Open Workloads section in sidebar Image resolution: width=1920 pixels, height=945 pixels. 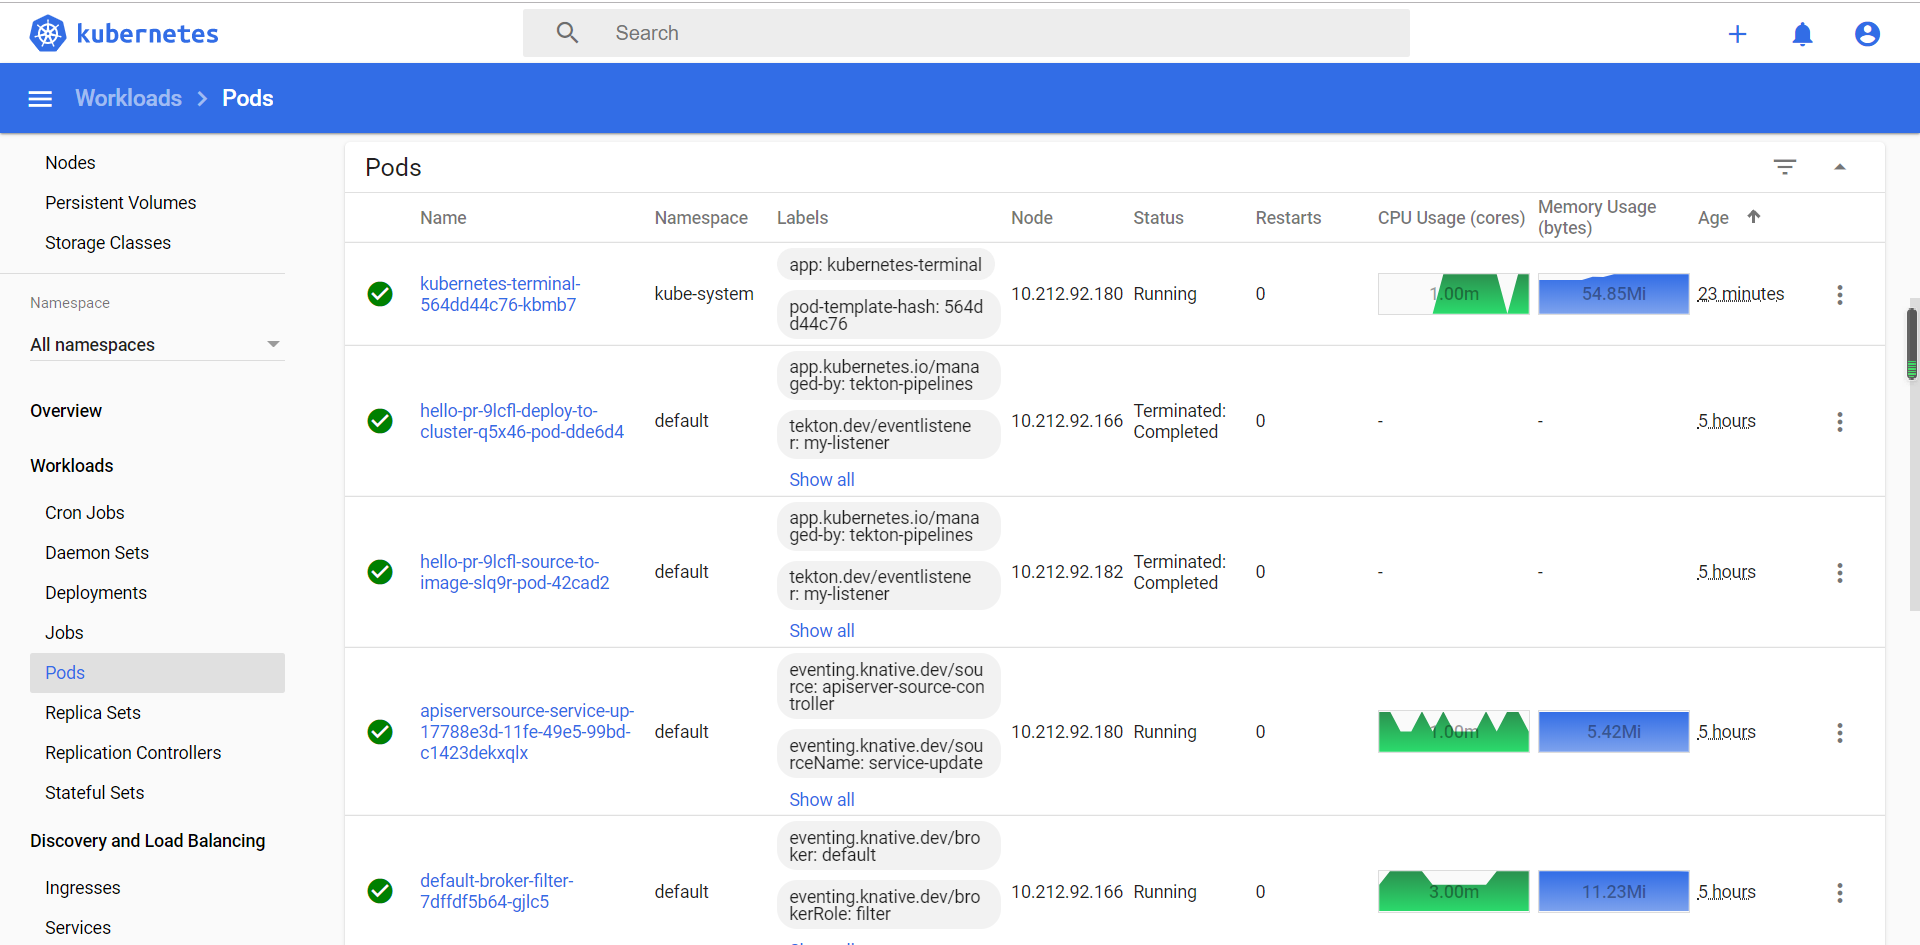coord(72,466)
